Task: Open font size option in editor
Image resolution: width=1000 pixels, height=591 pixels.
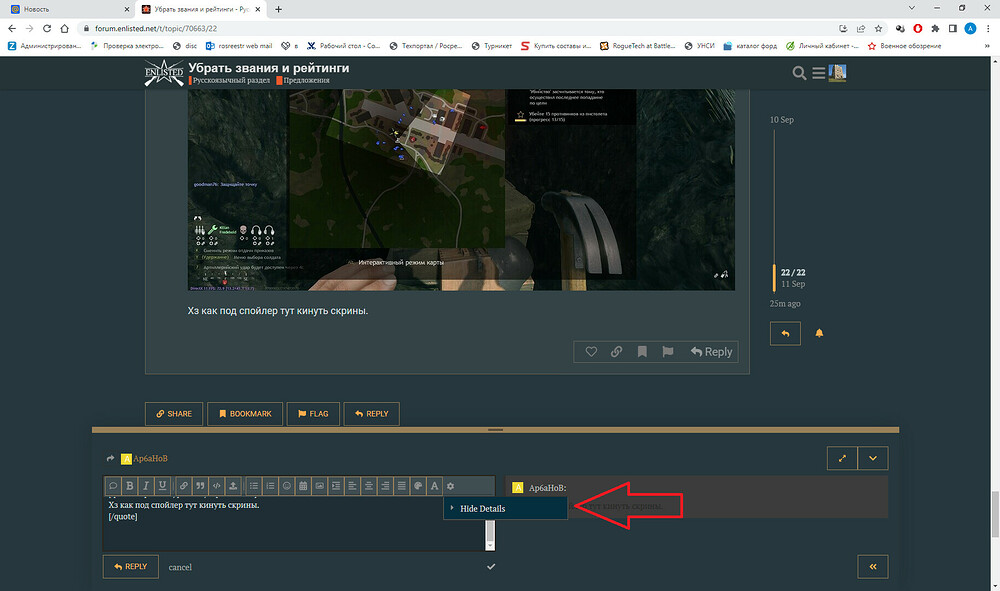Action: tap(434, 486)
